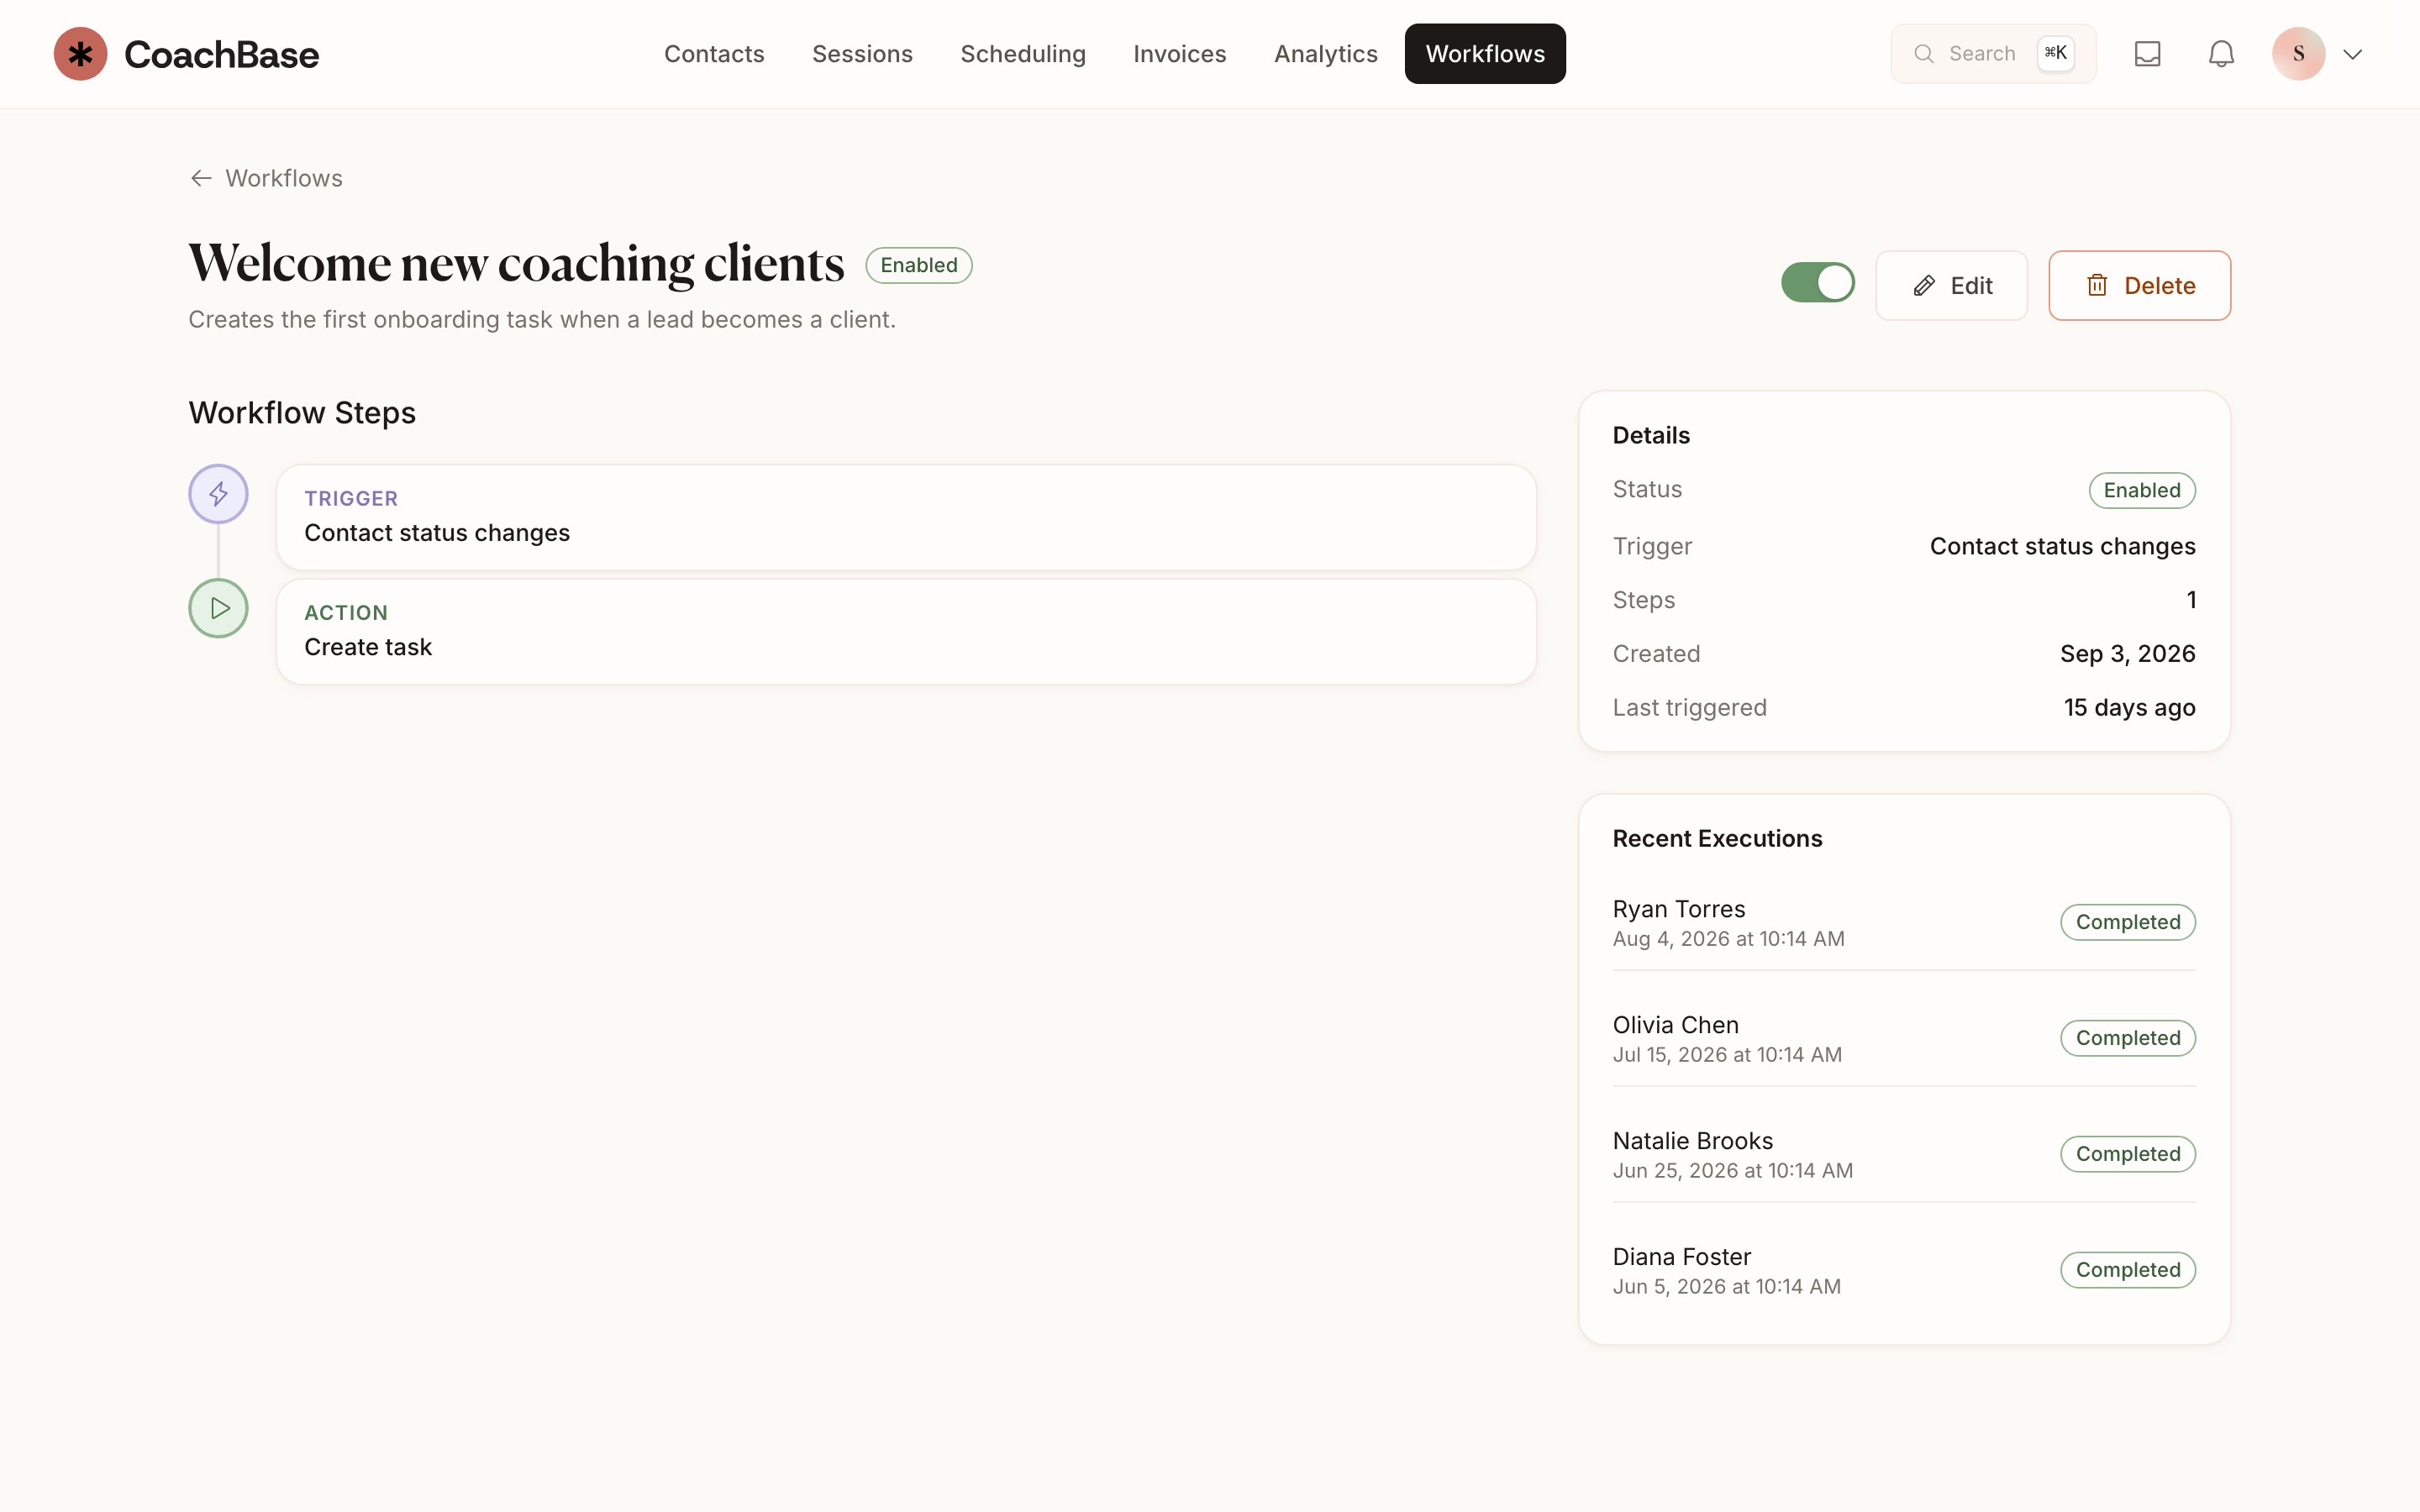Expand the account menu chevron

[x=2352, y=54]
